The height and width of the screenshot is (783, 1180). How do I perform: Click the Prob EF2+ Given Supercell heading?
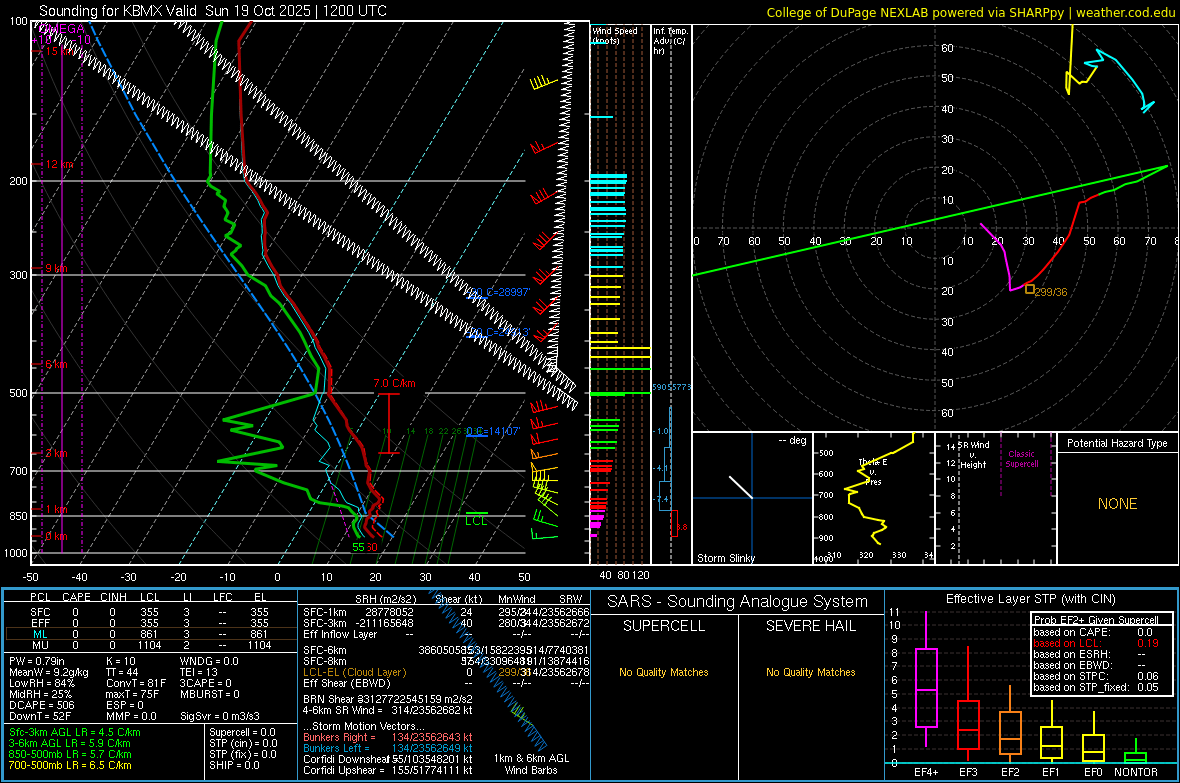pos(1096,620)
